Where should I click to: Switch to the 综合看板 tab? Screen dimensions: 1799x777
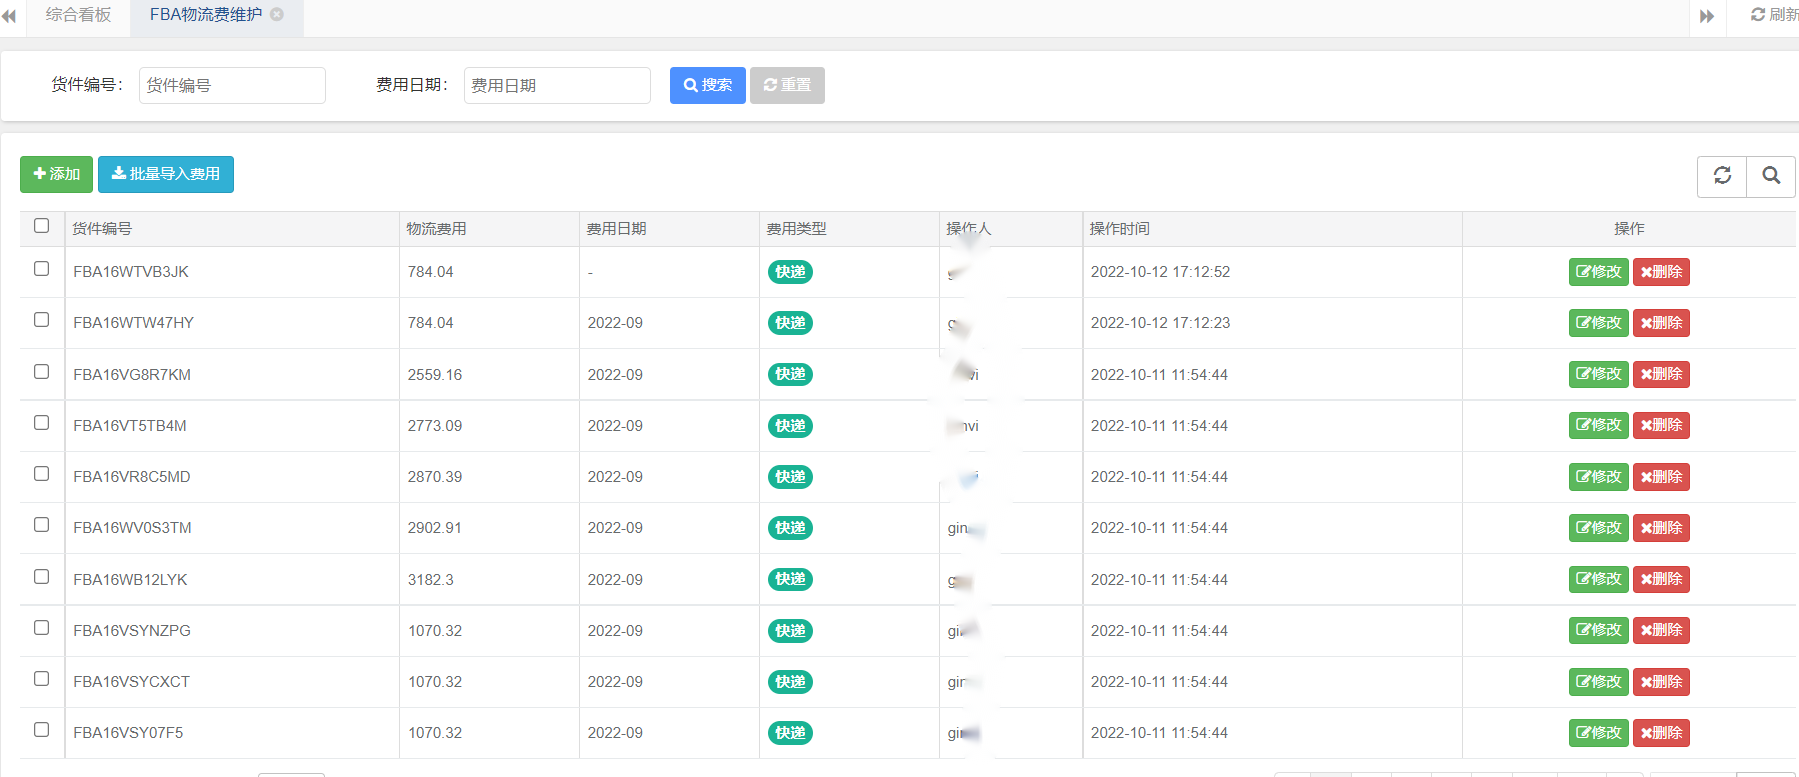tap(78, 15)
